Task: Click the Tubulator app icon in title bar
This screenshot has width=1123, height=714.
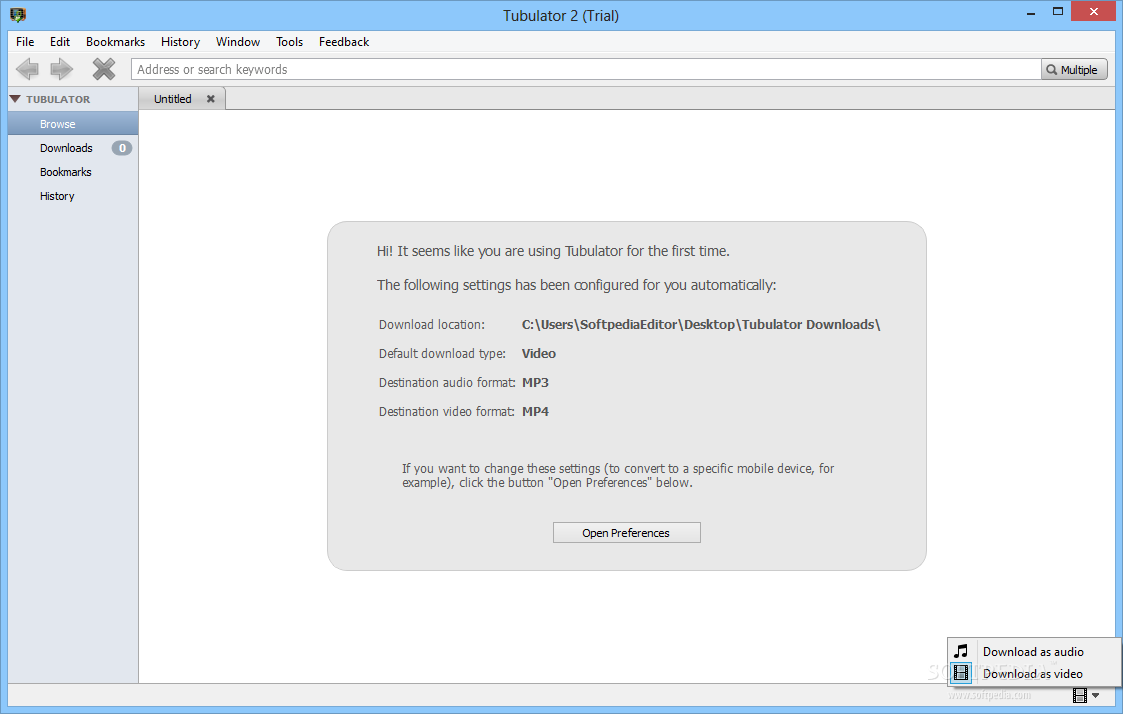Action: coord(18,15)
